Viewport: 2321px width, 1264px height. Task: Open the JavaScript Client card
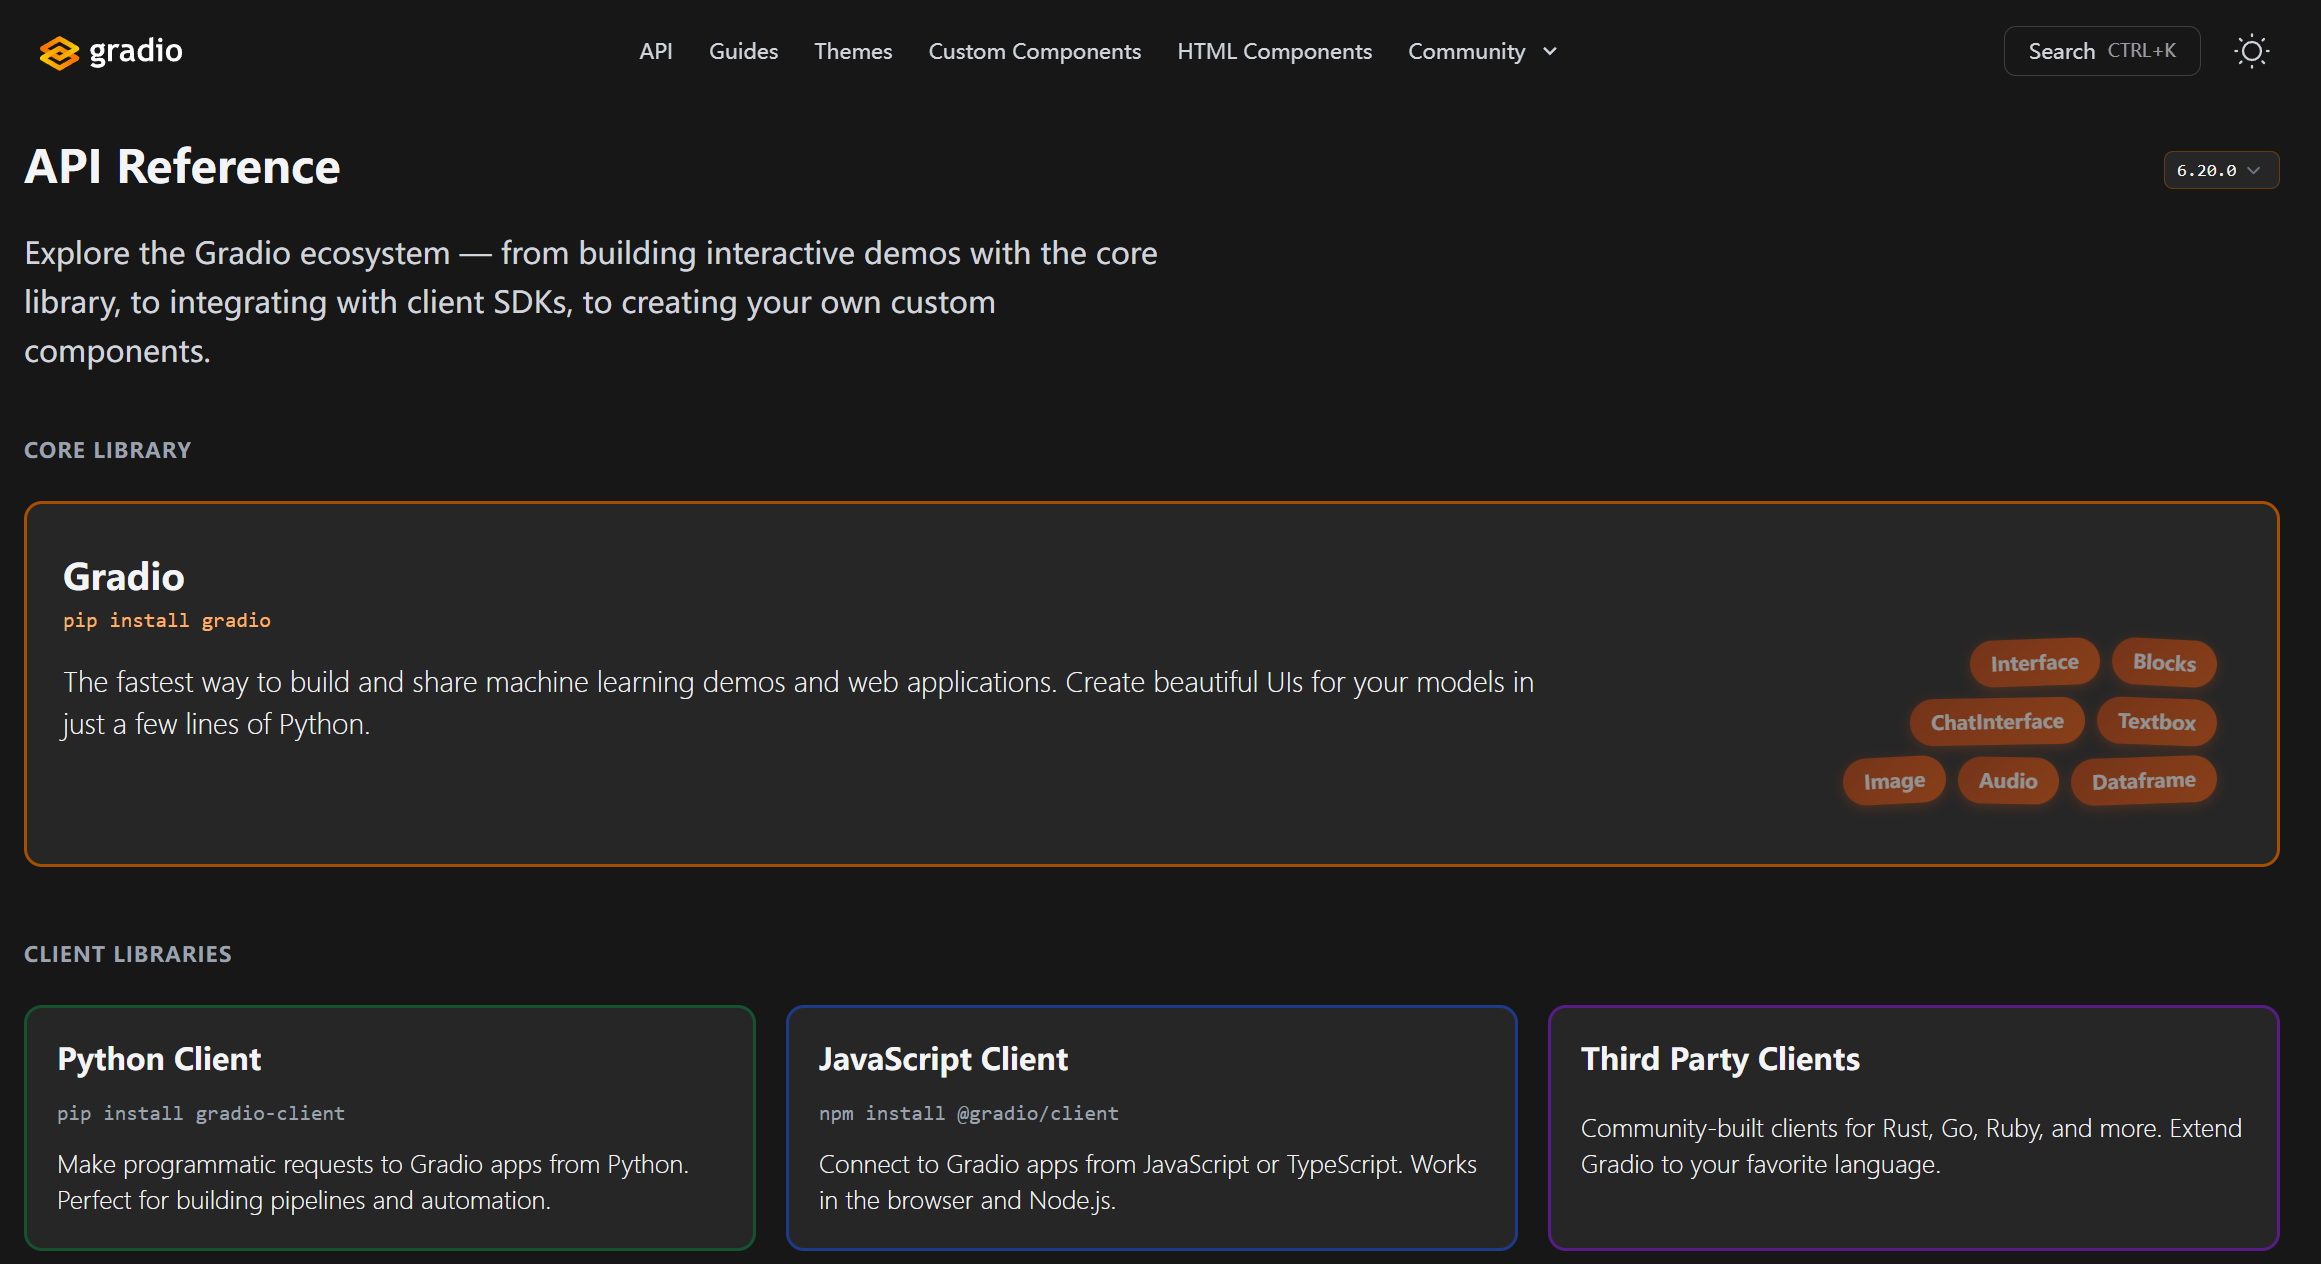(1152, 1127)
